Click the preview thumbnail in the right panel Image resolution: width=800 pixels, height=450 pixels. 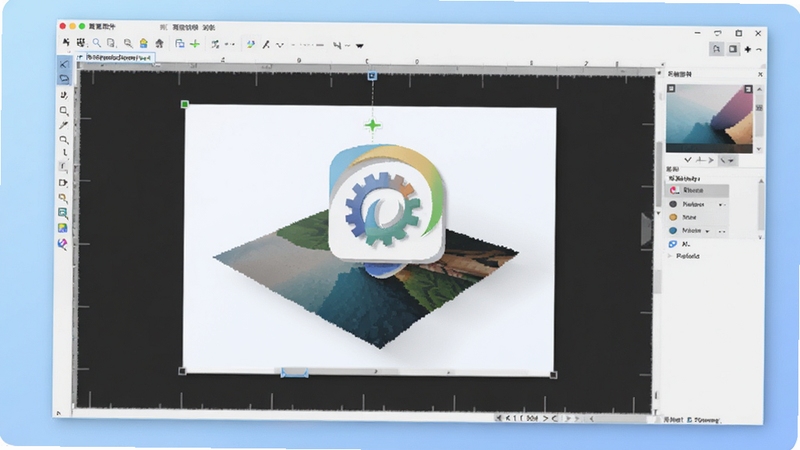709,118
